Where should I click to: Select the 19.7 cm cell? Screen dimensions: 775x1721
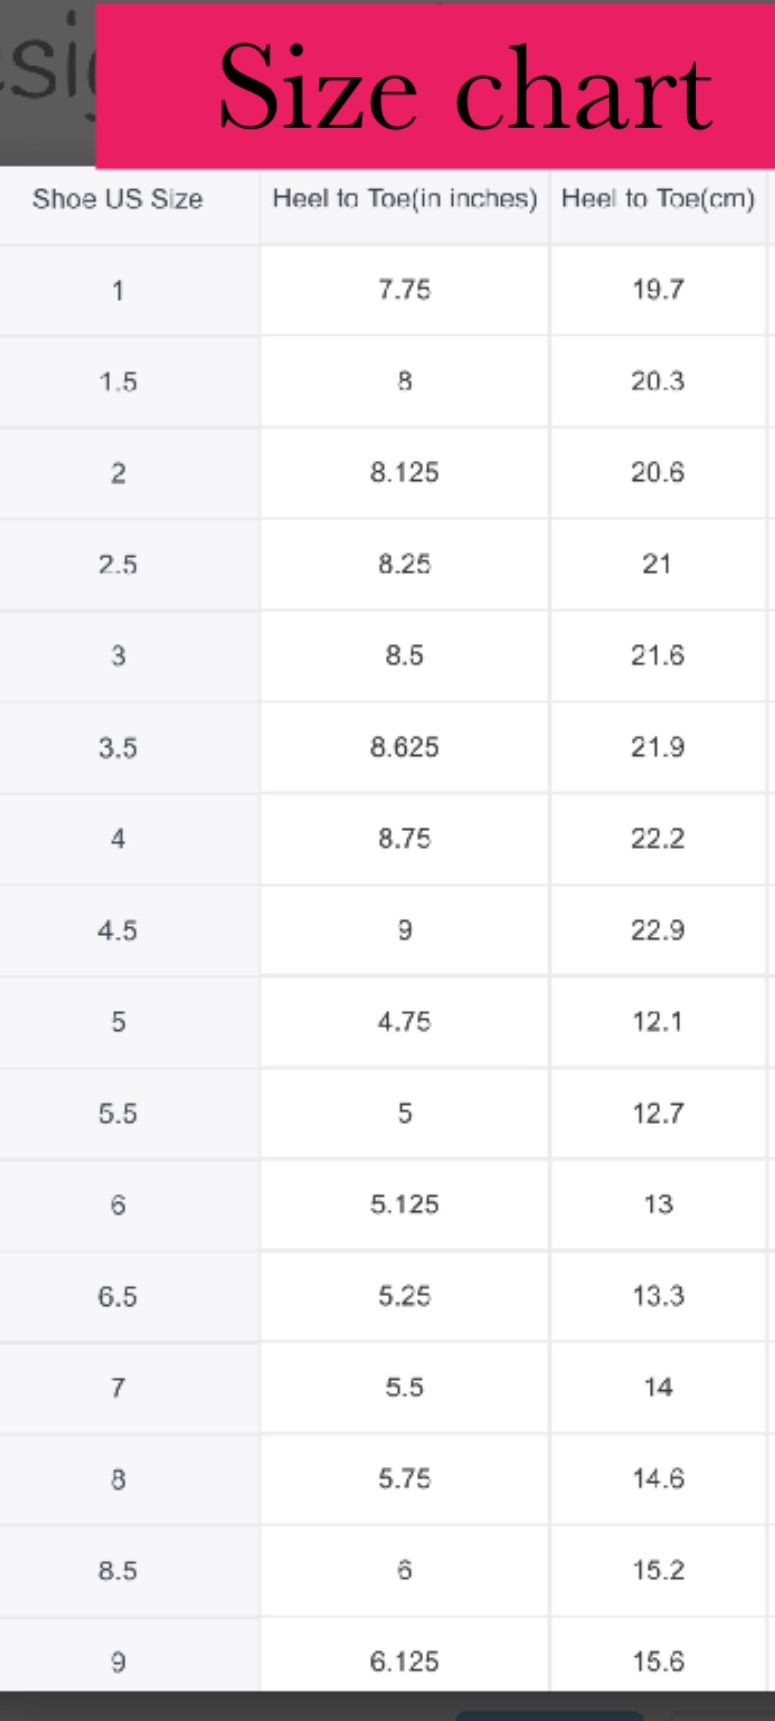tap(658, 290)
